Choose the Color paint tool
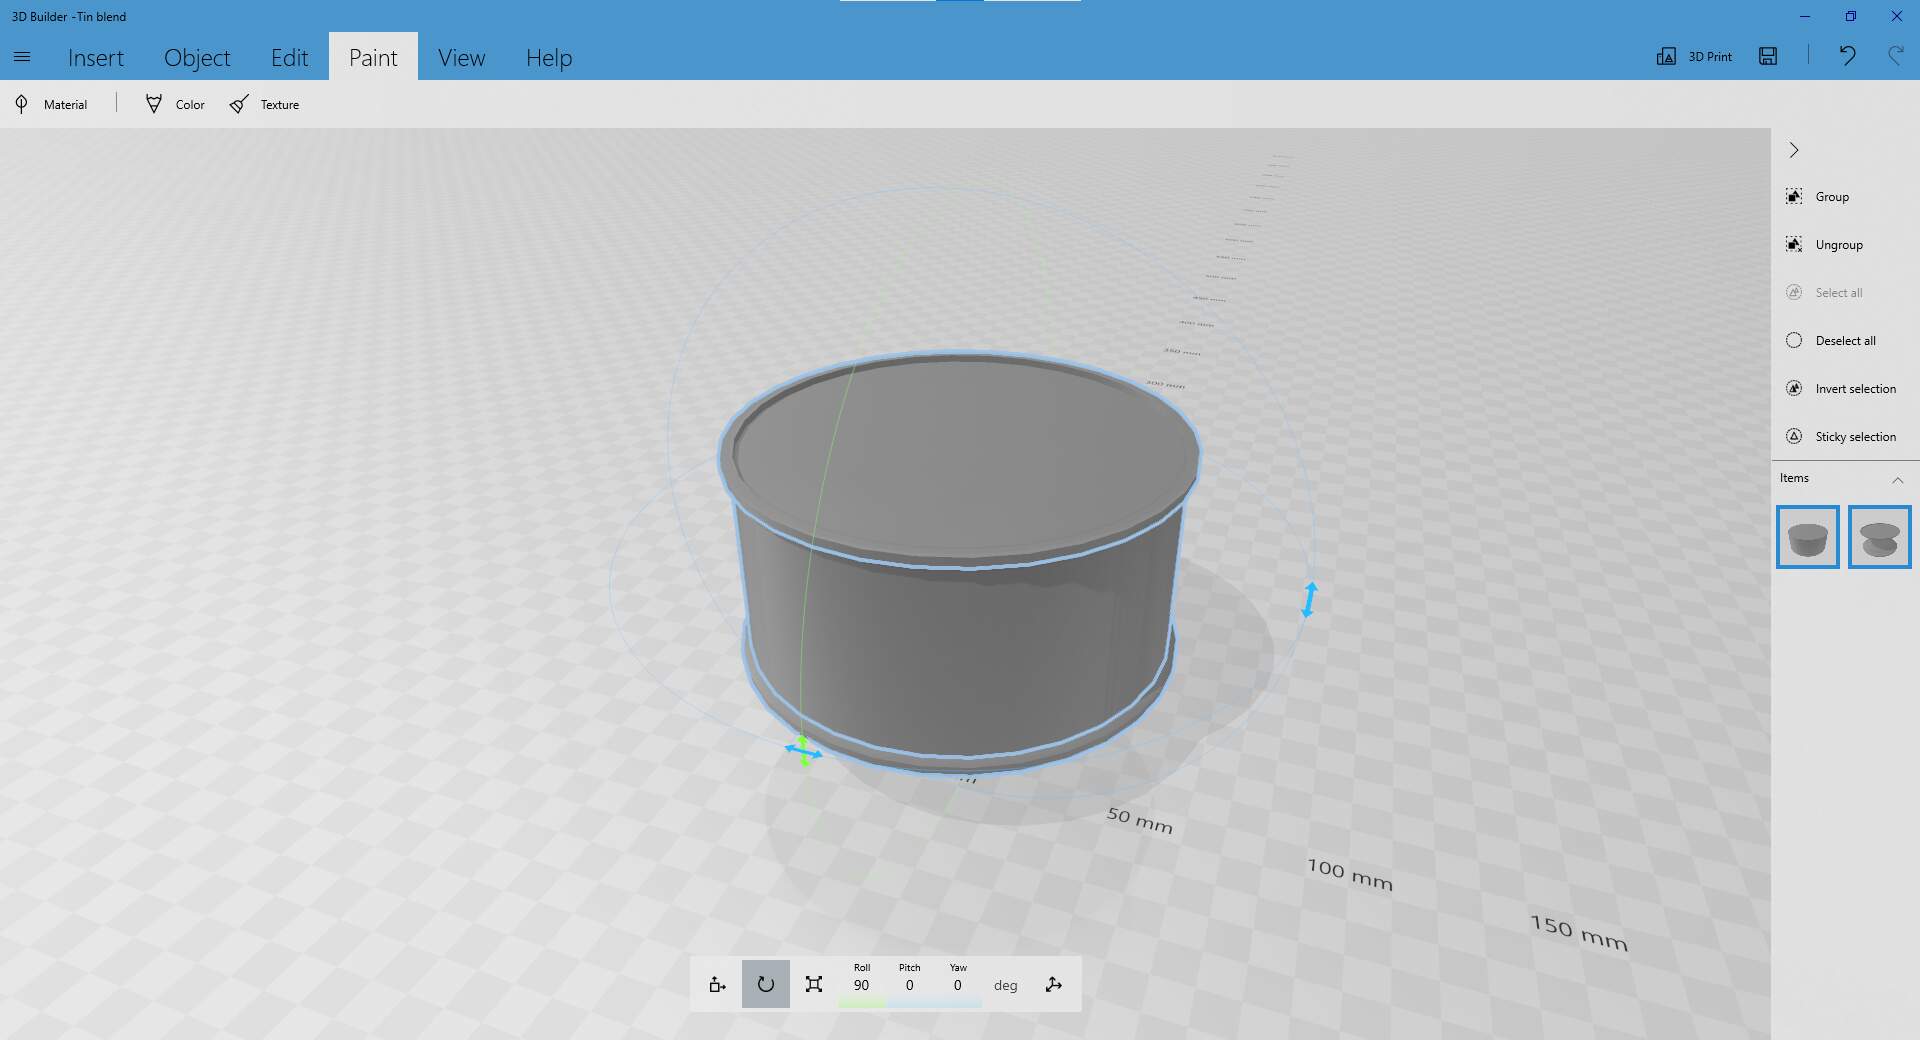The width and height of the screenshot is (1920, 1040). 175,104
